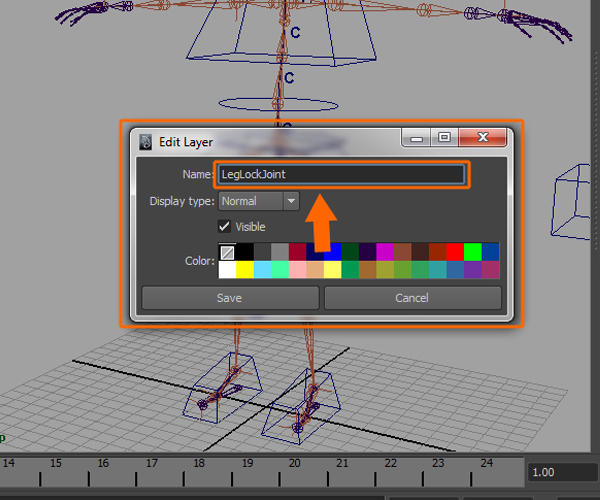
Task: Click the Name field containing LegLockJoint
Action: point(341,174)
